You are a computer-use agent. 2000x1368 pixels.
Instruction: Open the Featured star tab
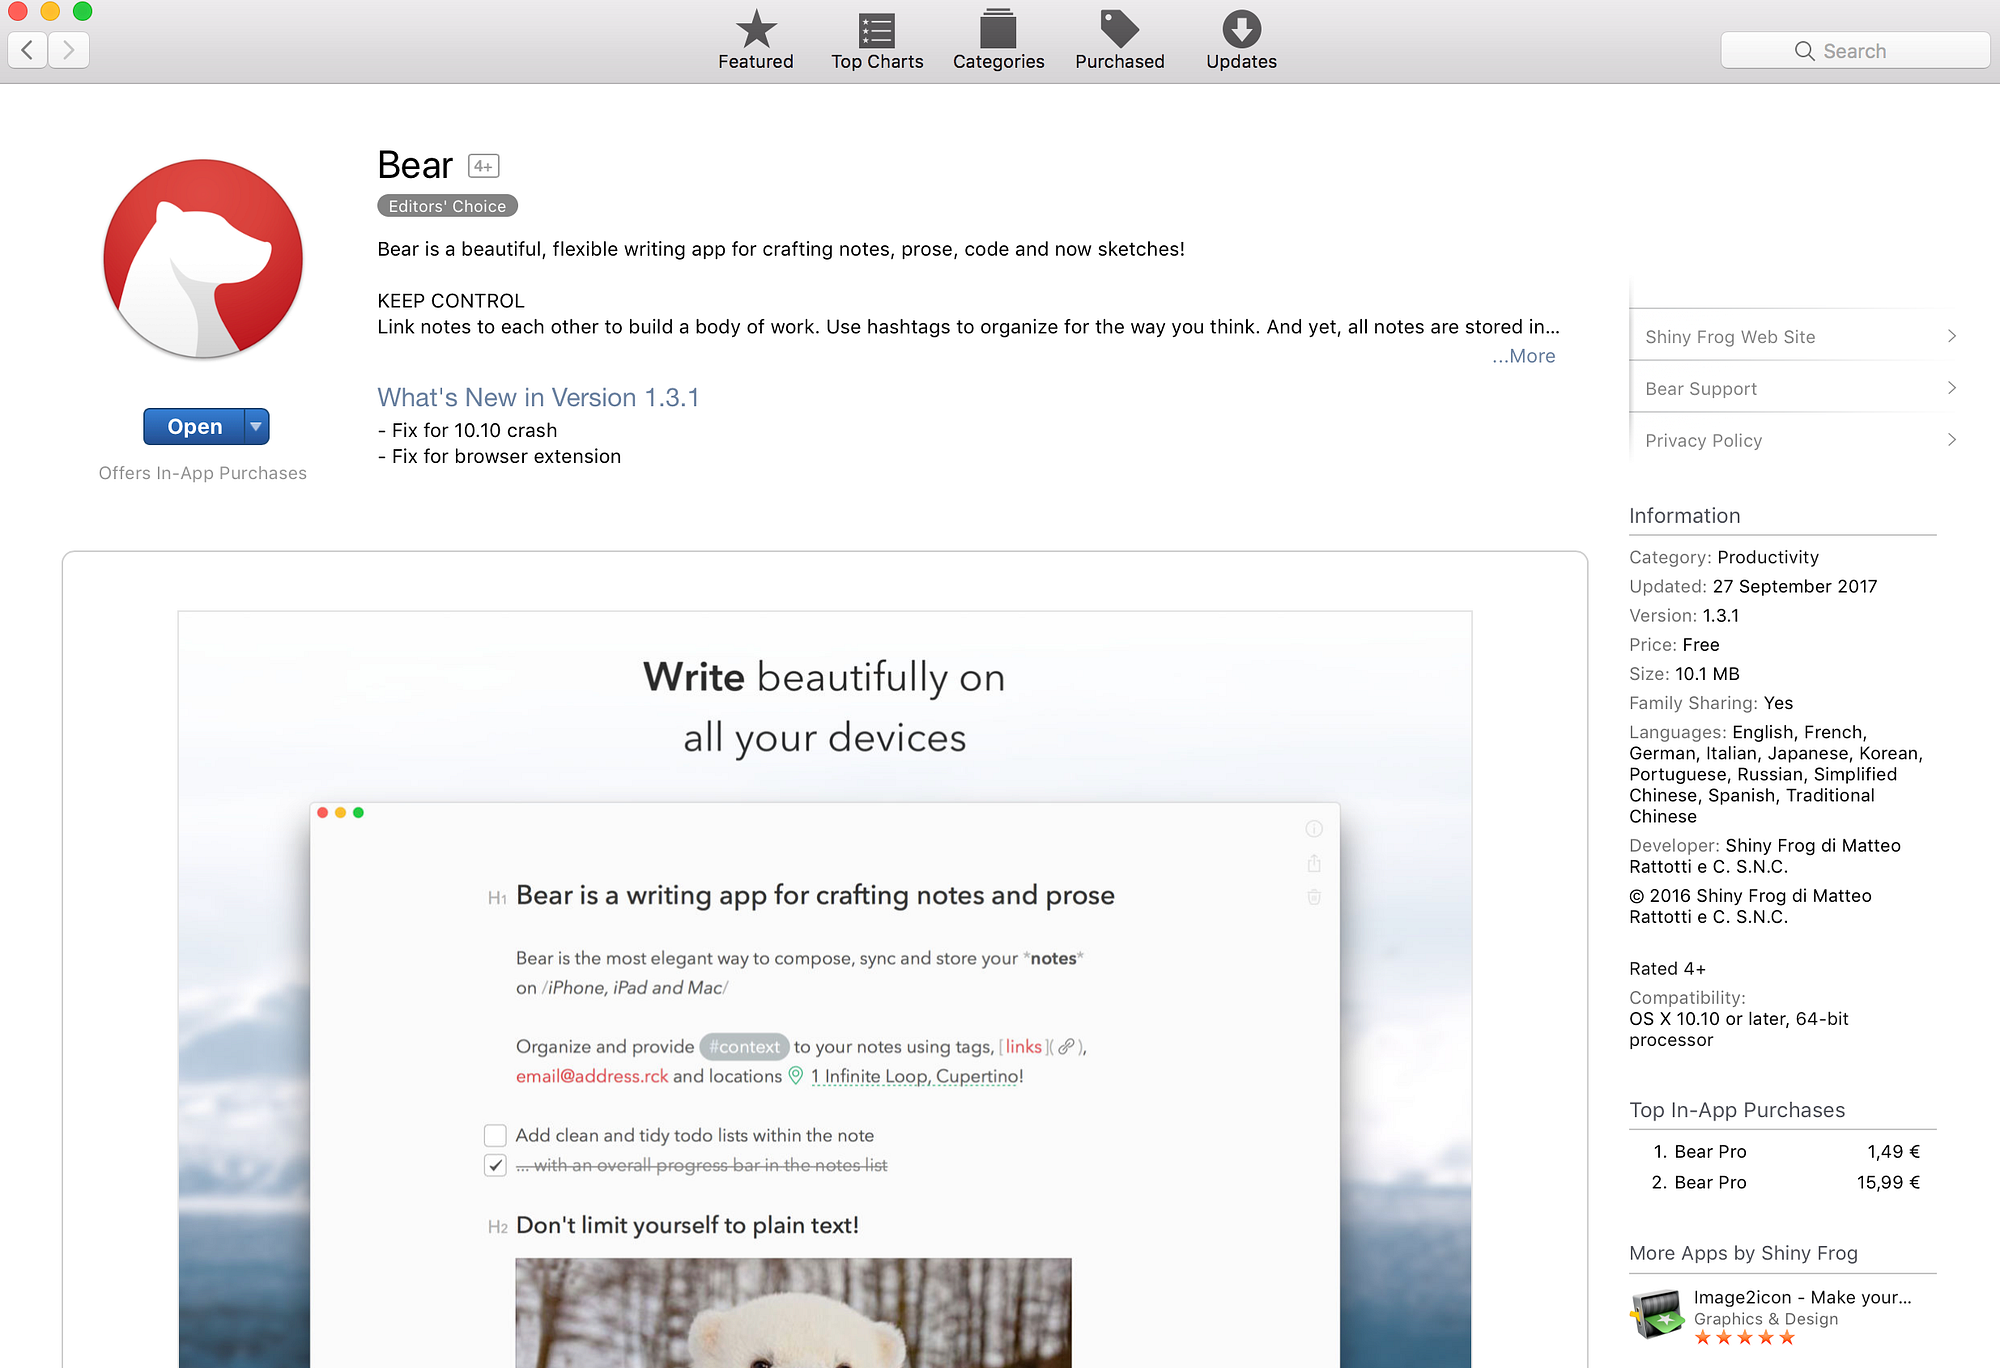click(x=756, y=30)
